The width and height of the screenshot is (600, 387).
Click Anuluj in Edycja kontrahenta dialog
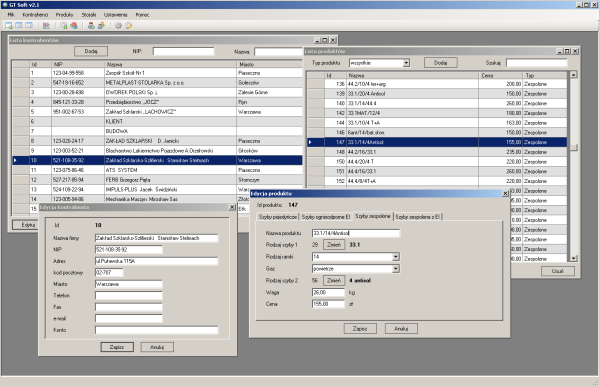(157, 347)
